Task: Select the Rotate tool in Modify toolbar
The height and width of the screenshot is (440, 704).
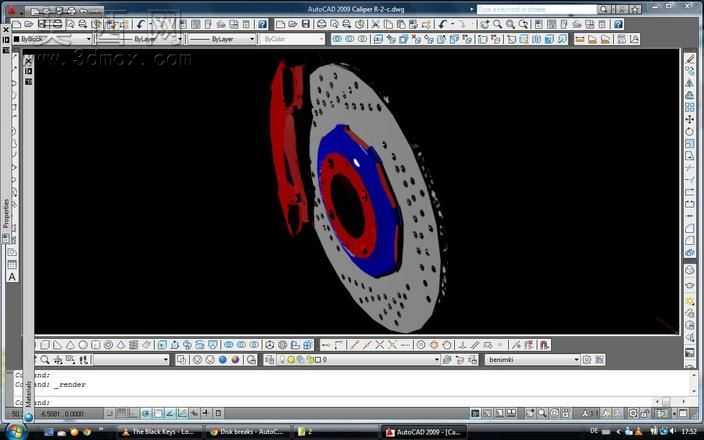Action: coord(690,132)
